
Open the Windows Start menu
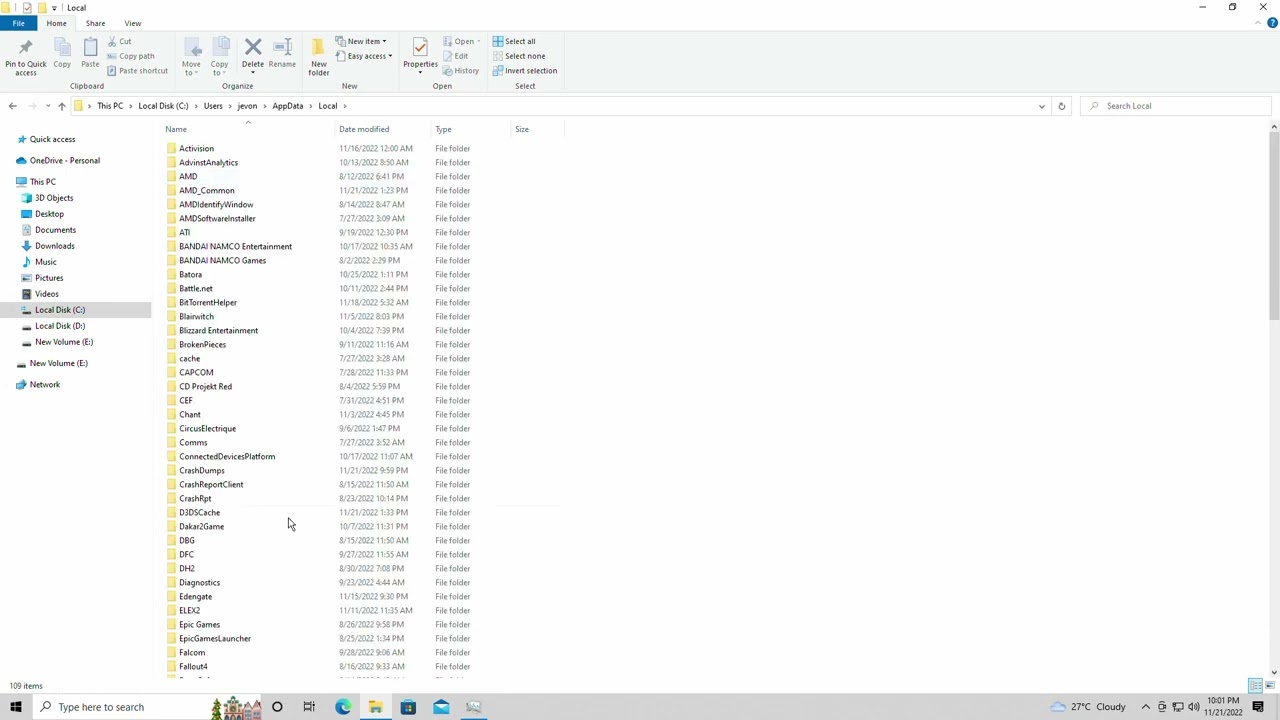[16, 707]
